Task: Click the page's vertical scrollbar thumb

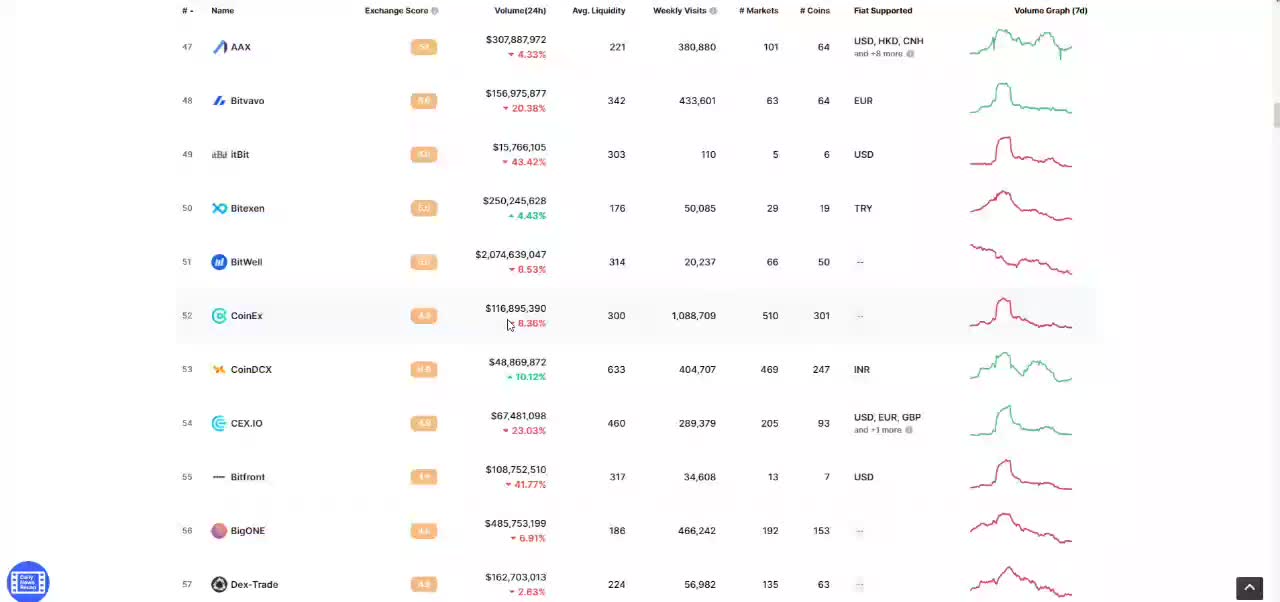Action: coord(1276,115)
